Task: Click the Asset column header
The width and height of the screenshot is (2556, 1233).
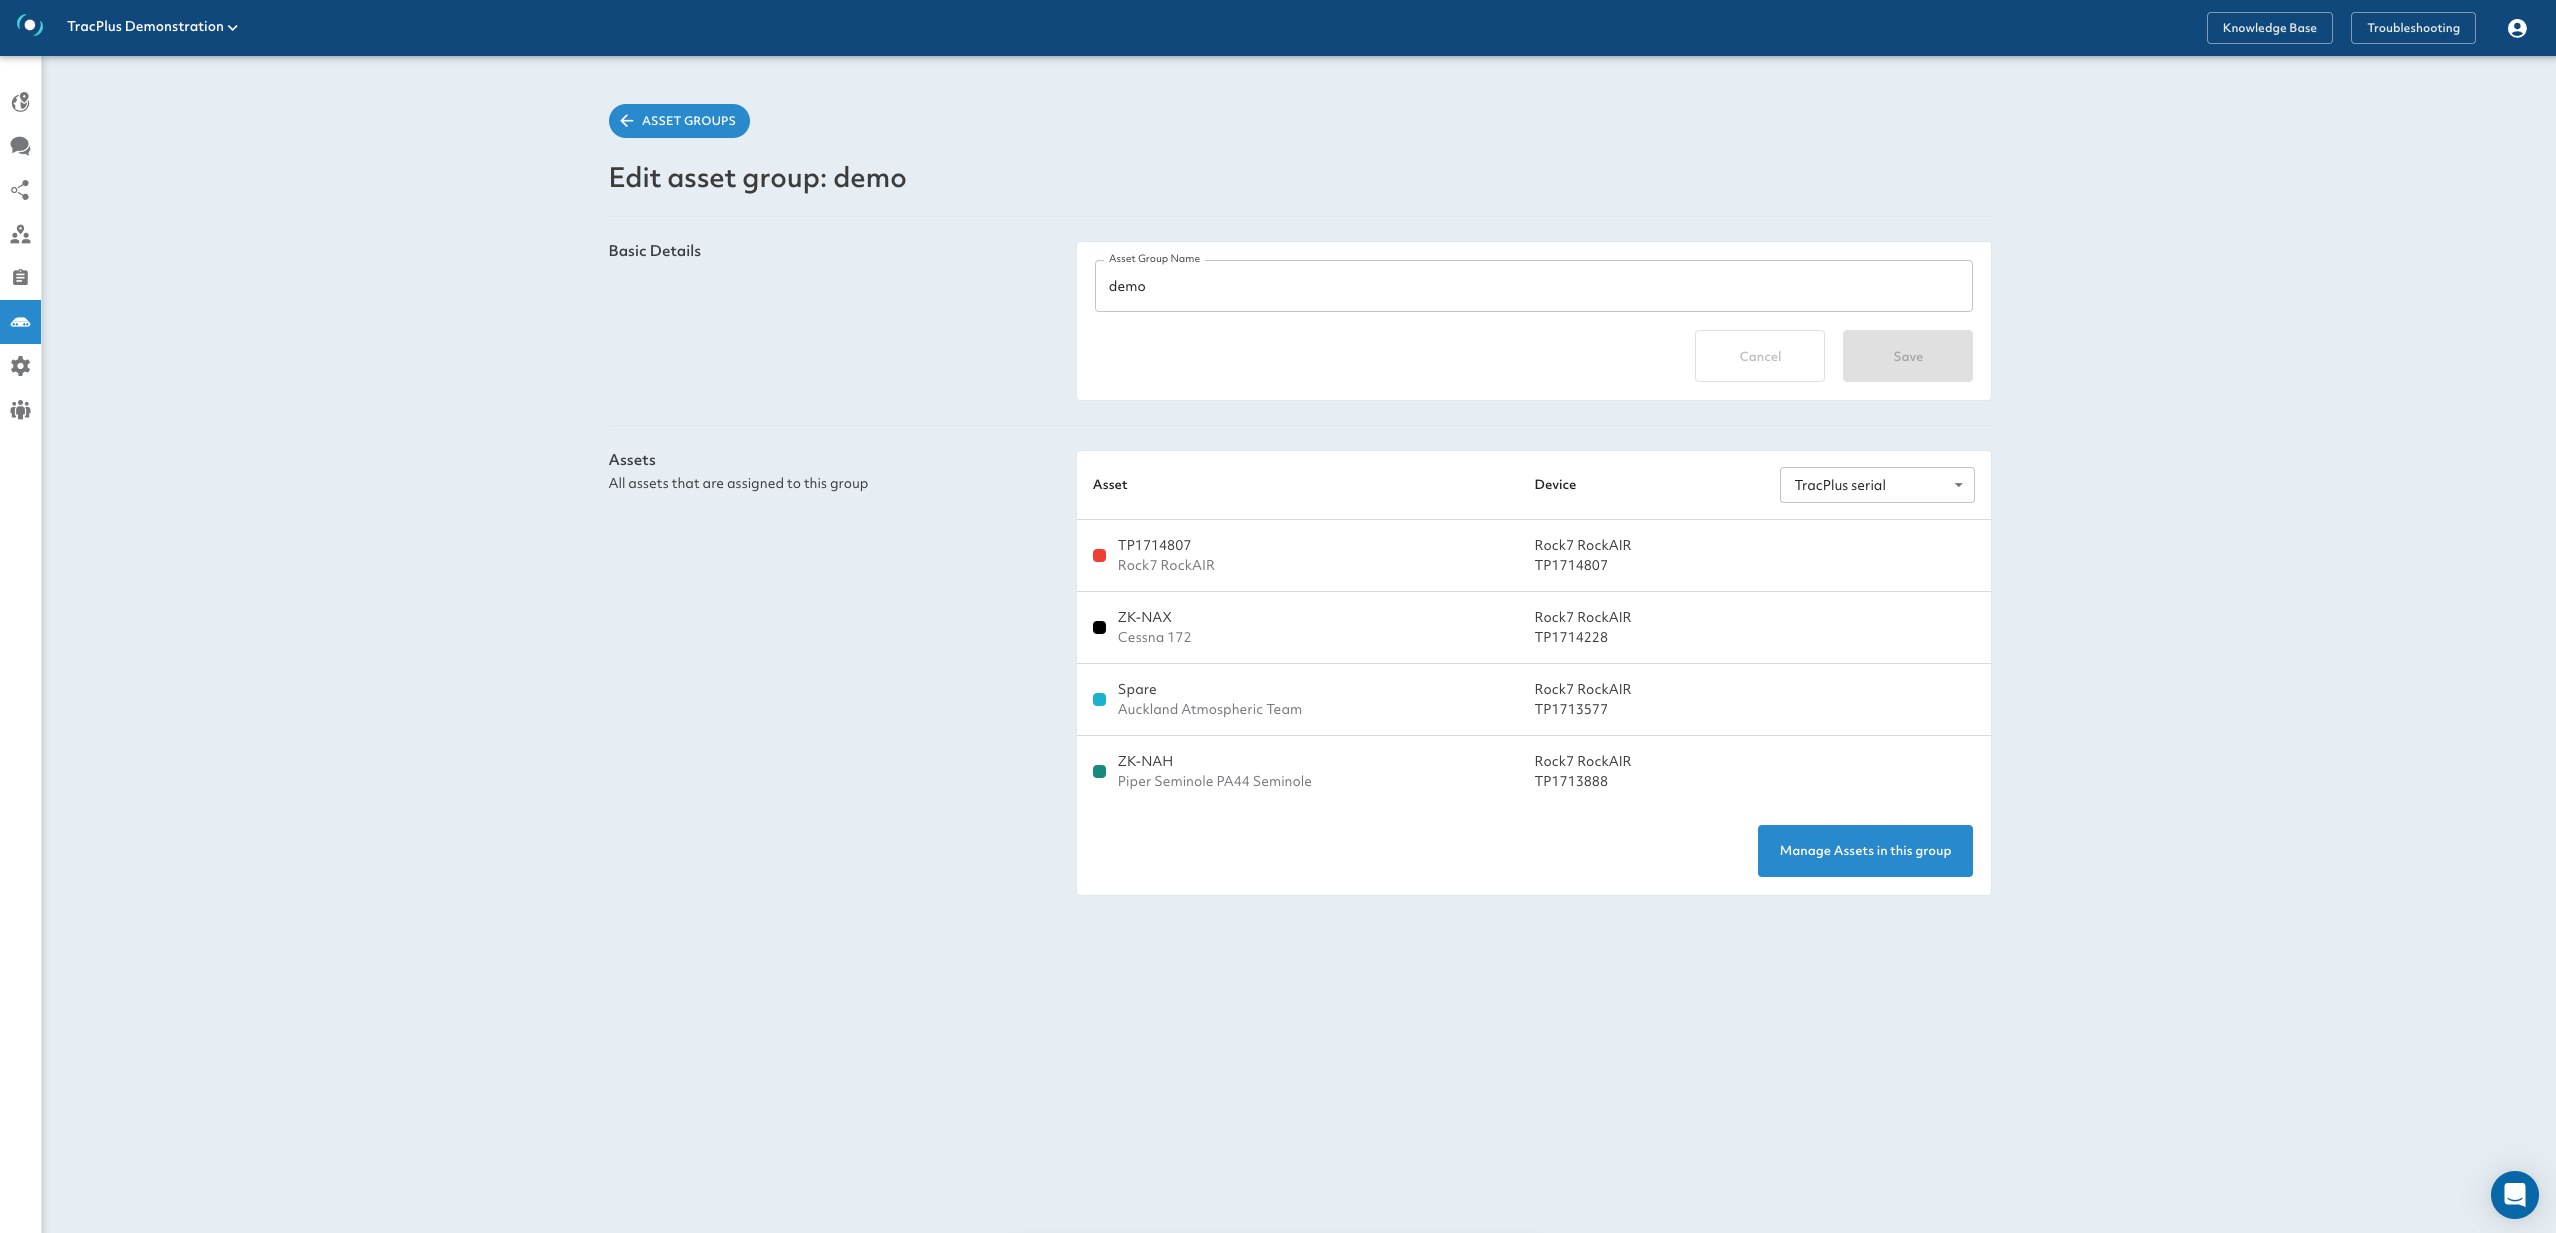Action: click(x=1110, y=485)
